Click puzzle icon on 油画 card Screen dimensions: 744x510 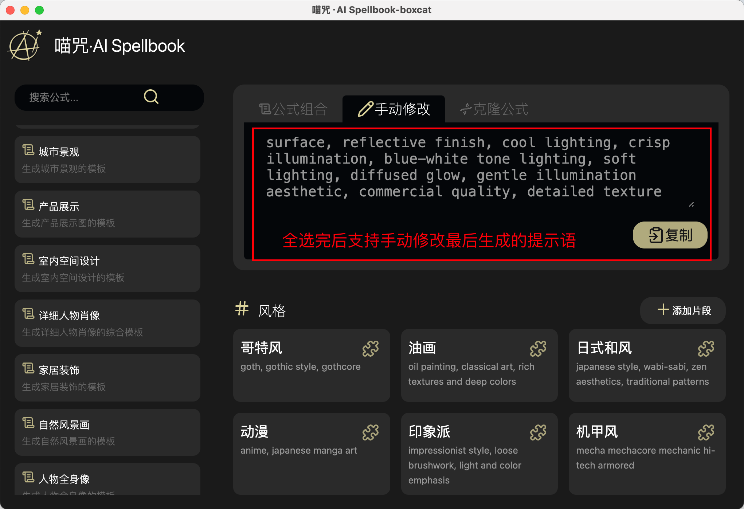pos(538,349)
